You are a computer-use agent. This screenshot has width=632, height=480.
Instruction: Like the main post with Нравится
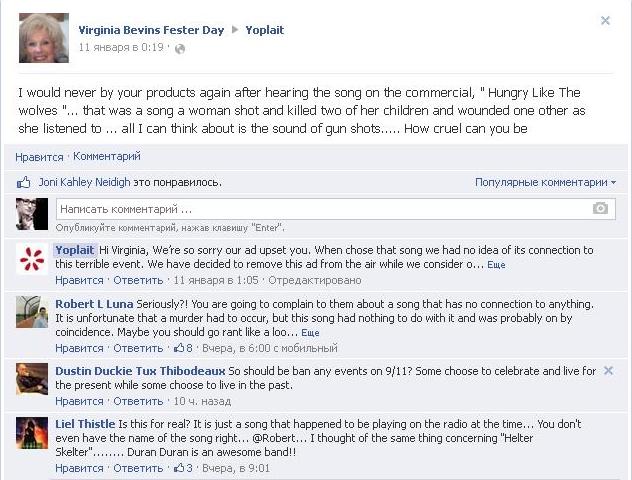coord(39,157)
